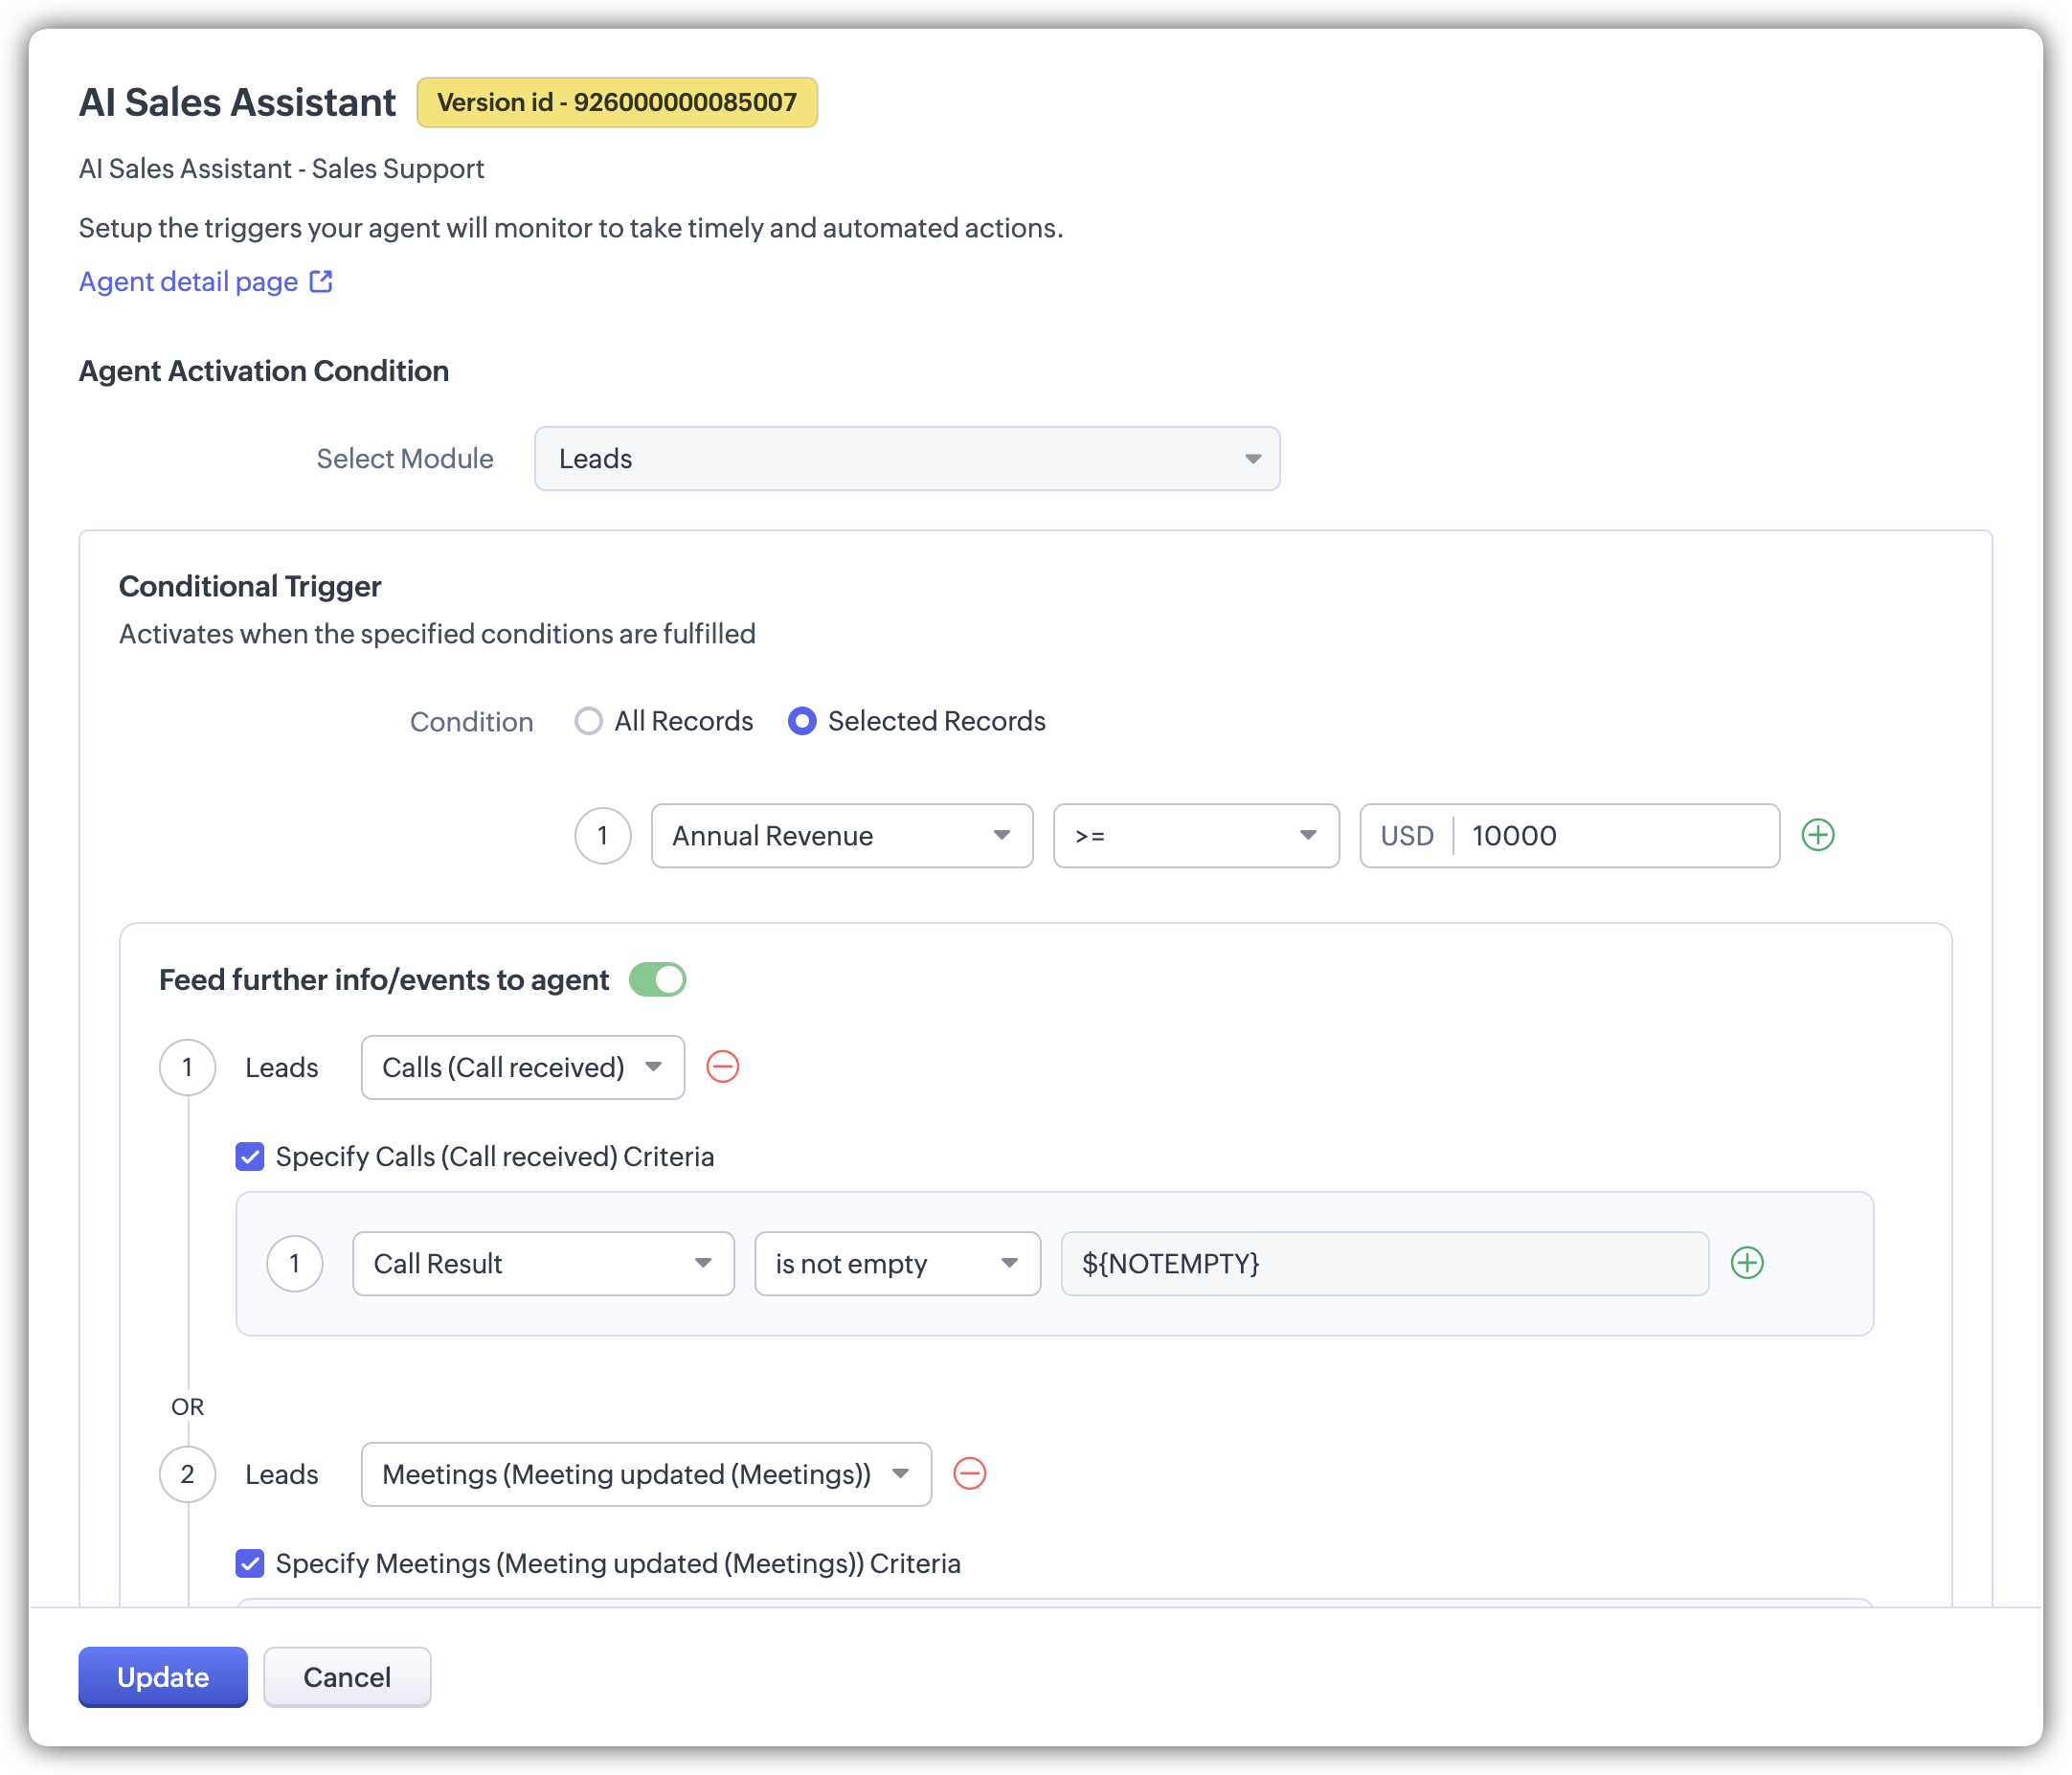Remove the Meetings (Meeting updated) event row
2072x1775 pixels.
coord(969,1474)
